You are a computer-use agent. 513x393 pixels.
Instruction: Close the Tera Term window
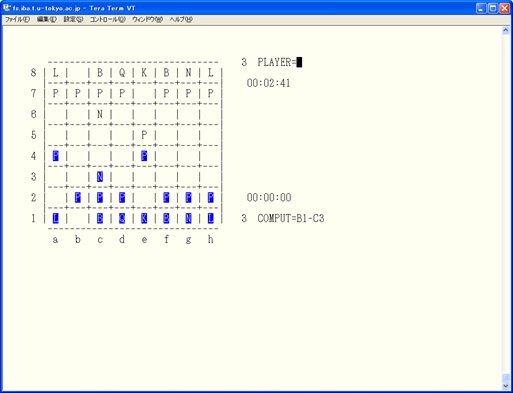coord(505,8)
